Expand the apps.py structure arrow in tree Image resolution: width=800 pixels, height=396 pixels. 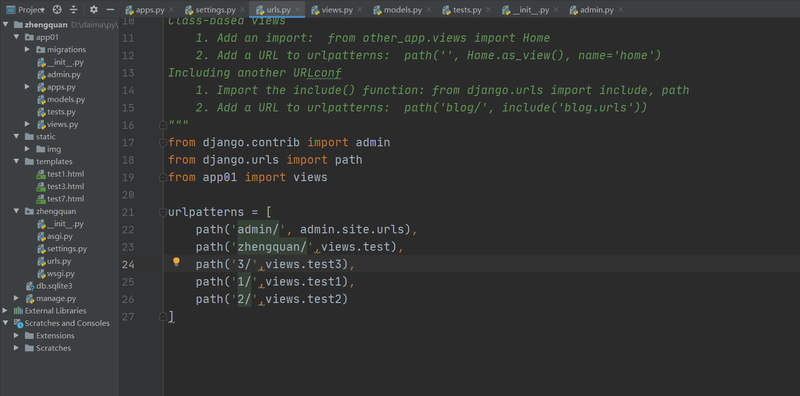click(x=28, y=87)
